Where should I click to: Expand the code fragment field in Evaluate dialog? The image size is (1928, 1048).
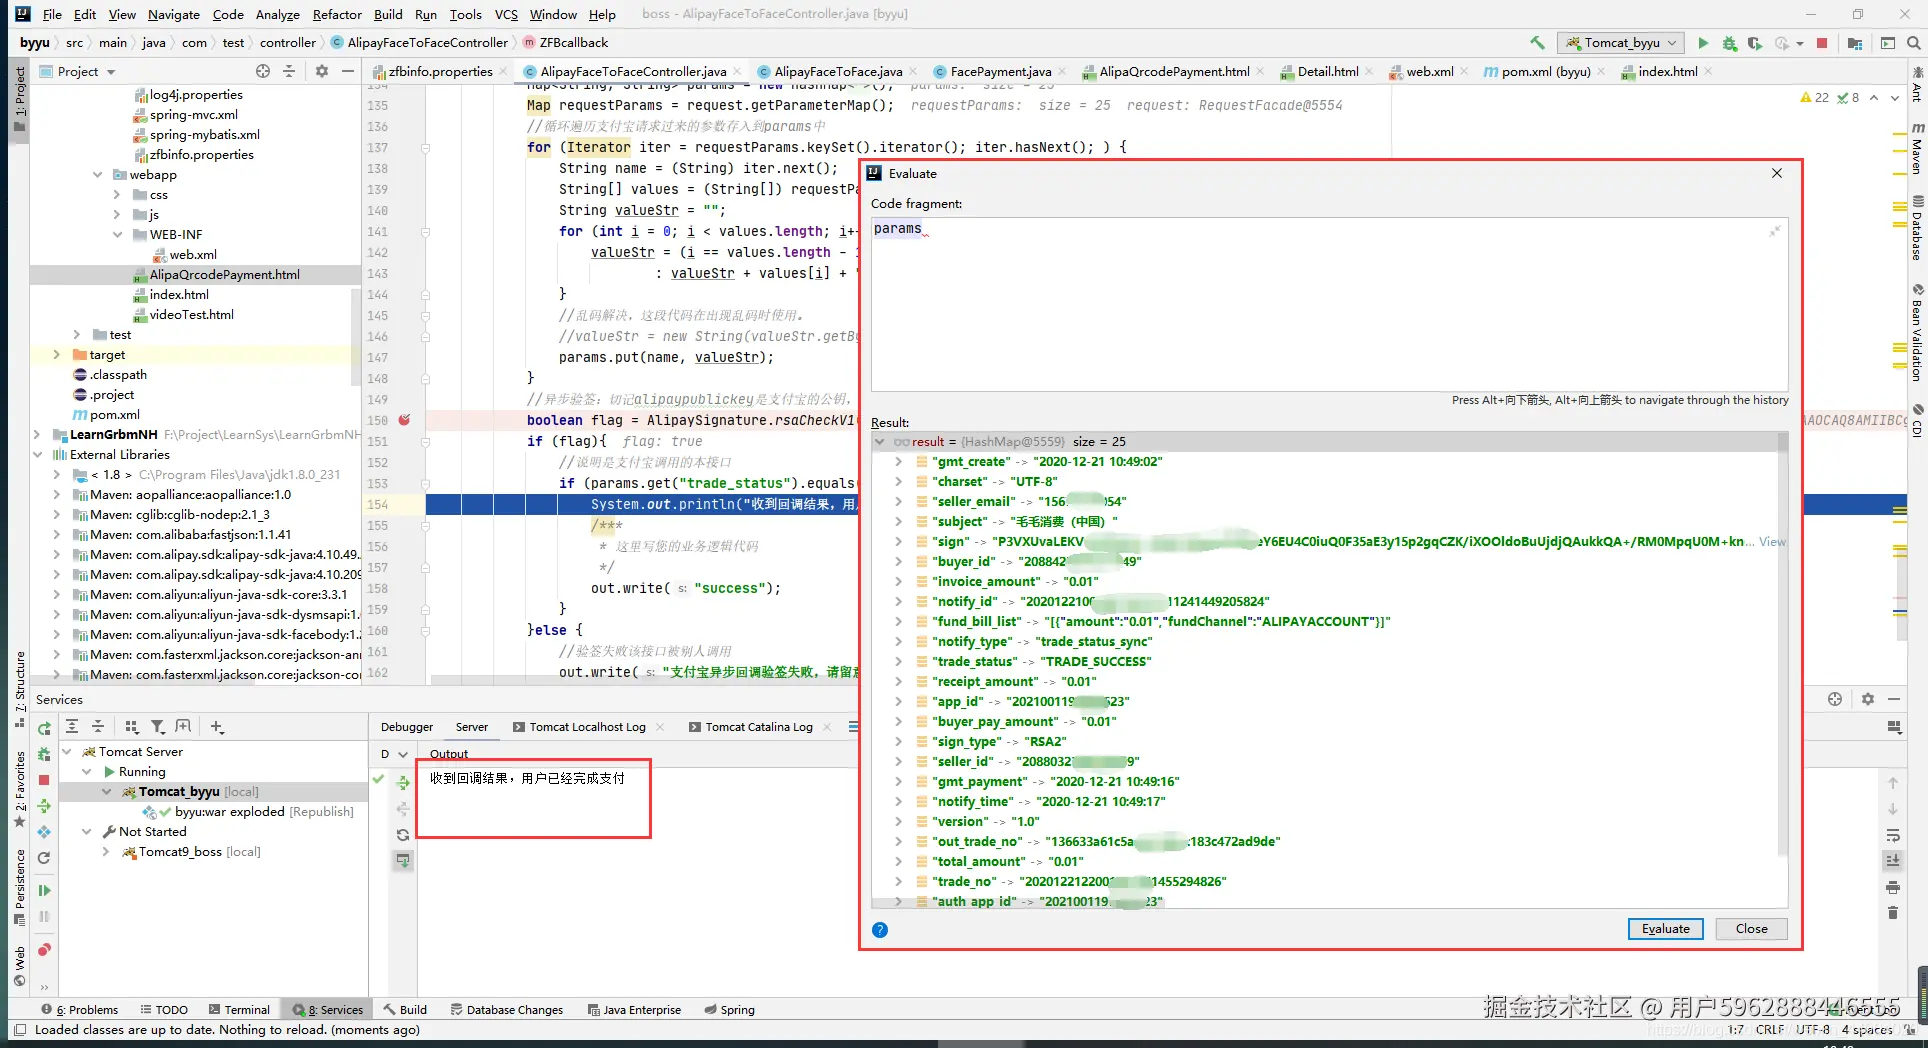click(1775, 231)
